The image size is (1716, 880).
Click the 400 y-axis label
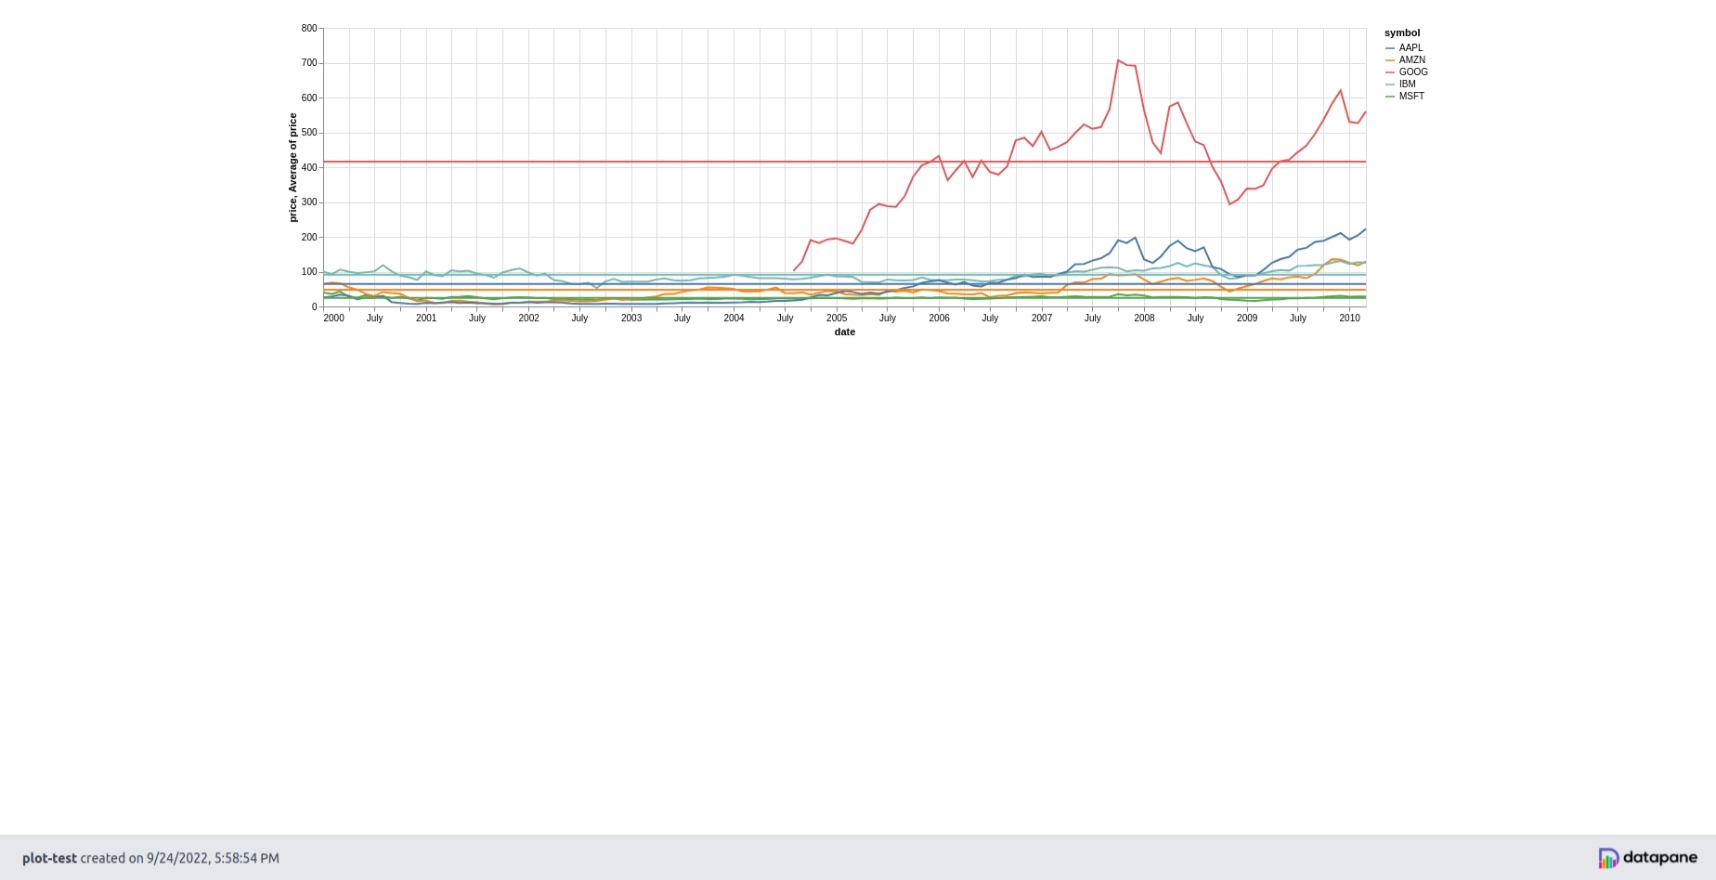(309, 168)
